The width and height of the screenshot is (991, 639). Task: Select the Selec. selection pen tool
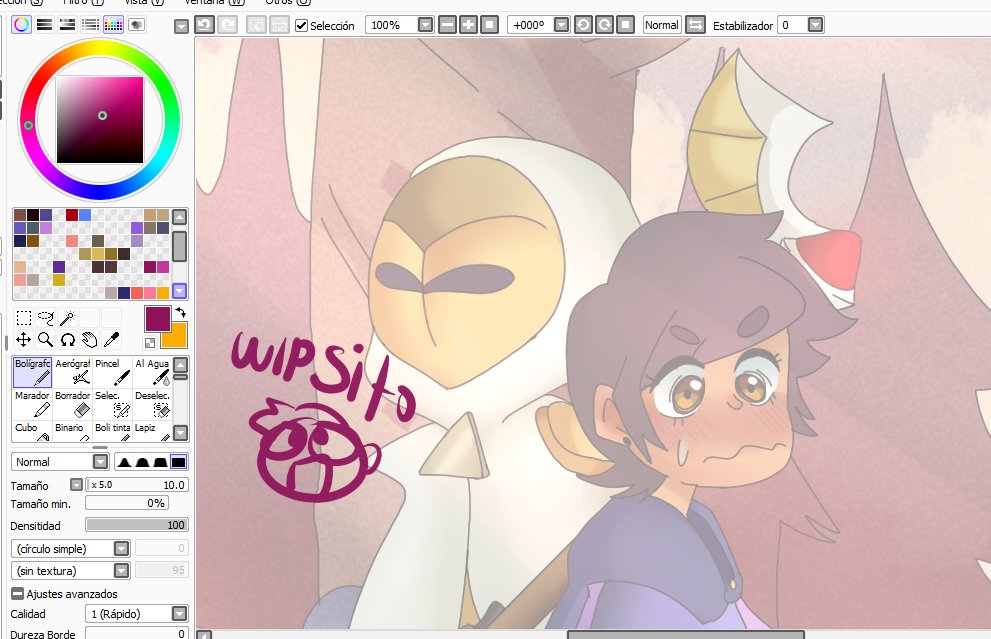tap(112, 404)
